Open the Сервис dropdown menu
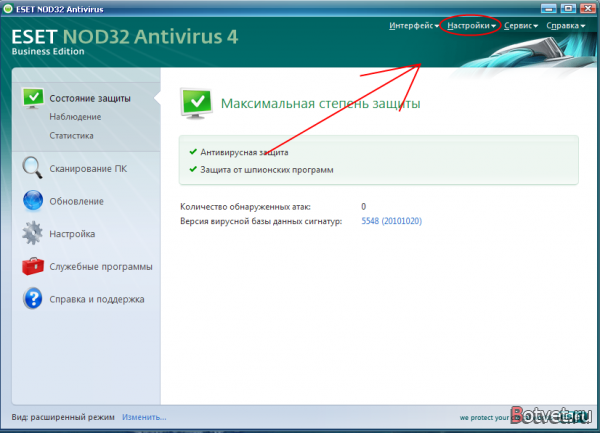The width and height of the screenshot is (600, 433). click(521, 26)
